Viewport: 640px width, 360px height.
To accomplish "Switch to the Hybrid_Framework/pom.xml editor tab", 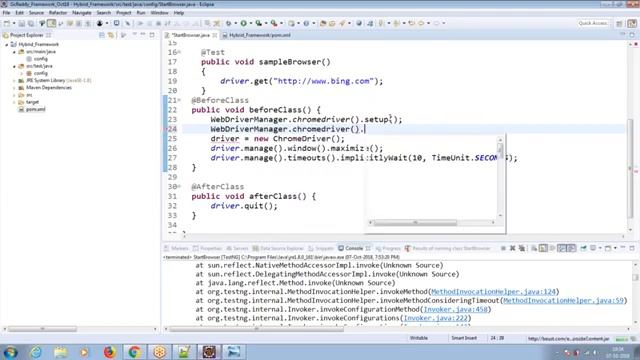I will (x=256, y=35).
